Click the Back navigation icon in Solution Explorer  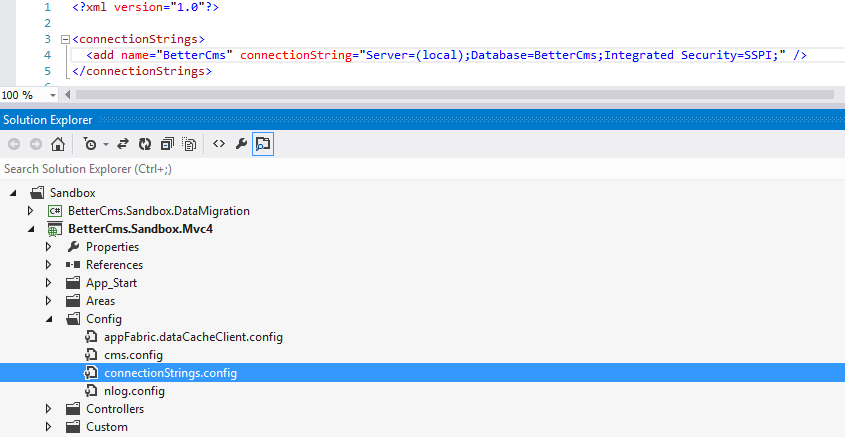coord(14,144)
